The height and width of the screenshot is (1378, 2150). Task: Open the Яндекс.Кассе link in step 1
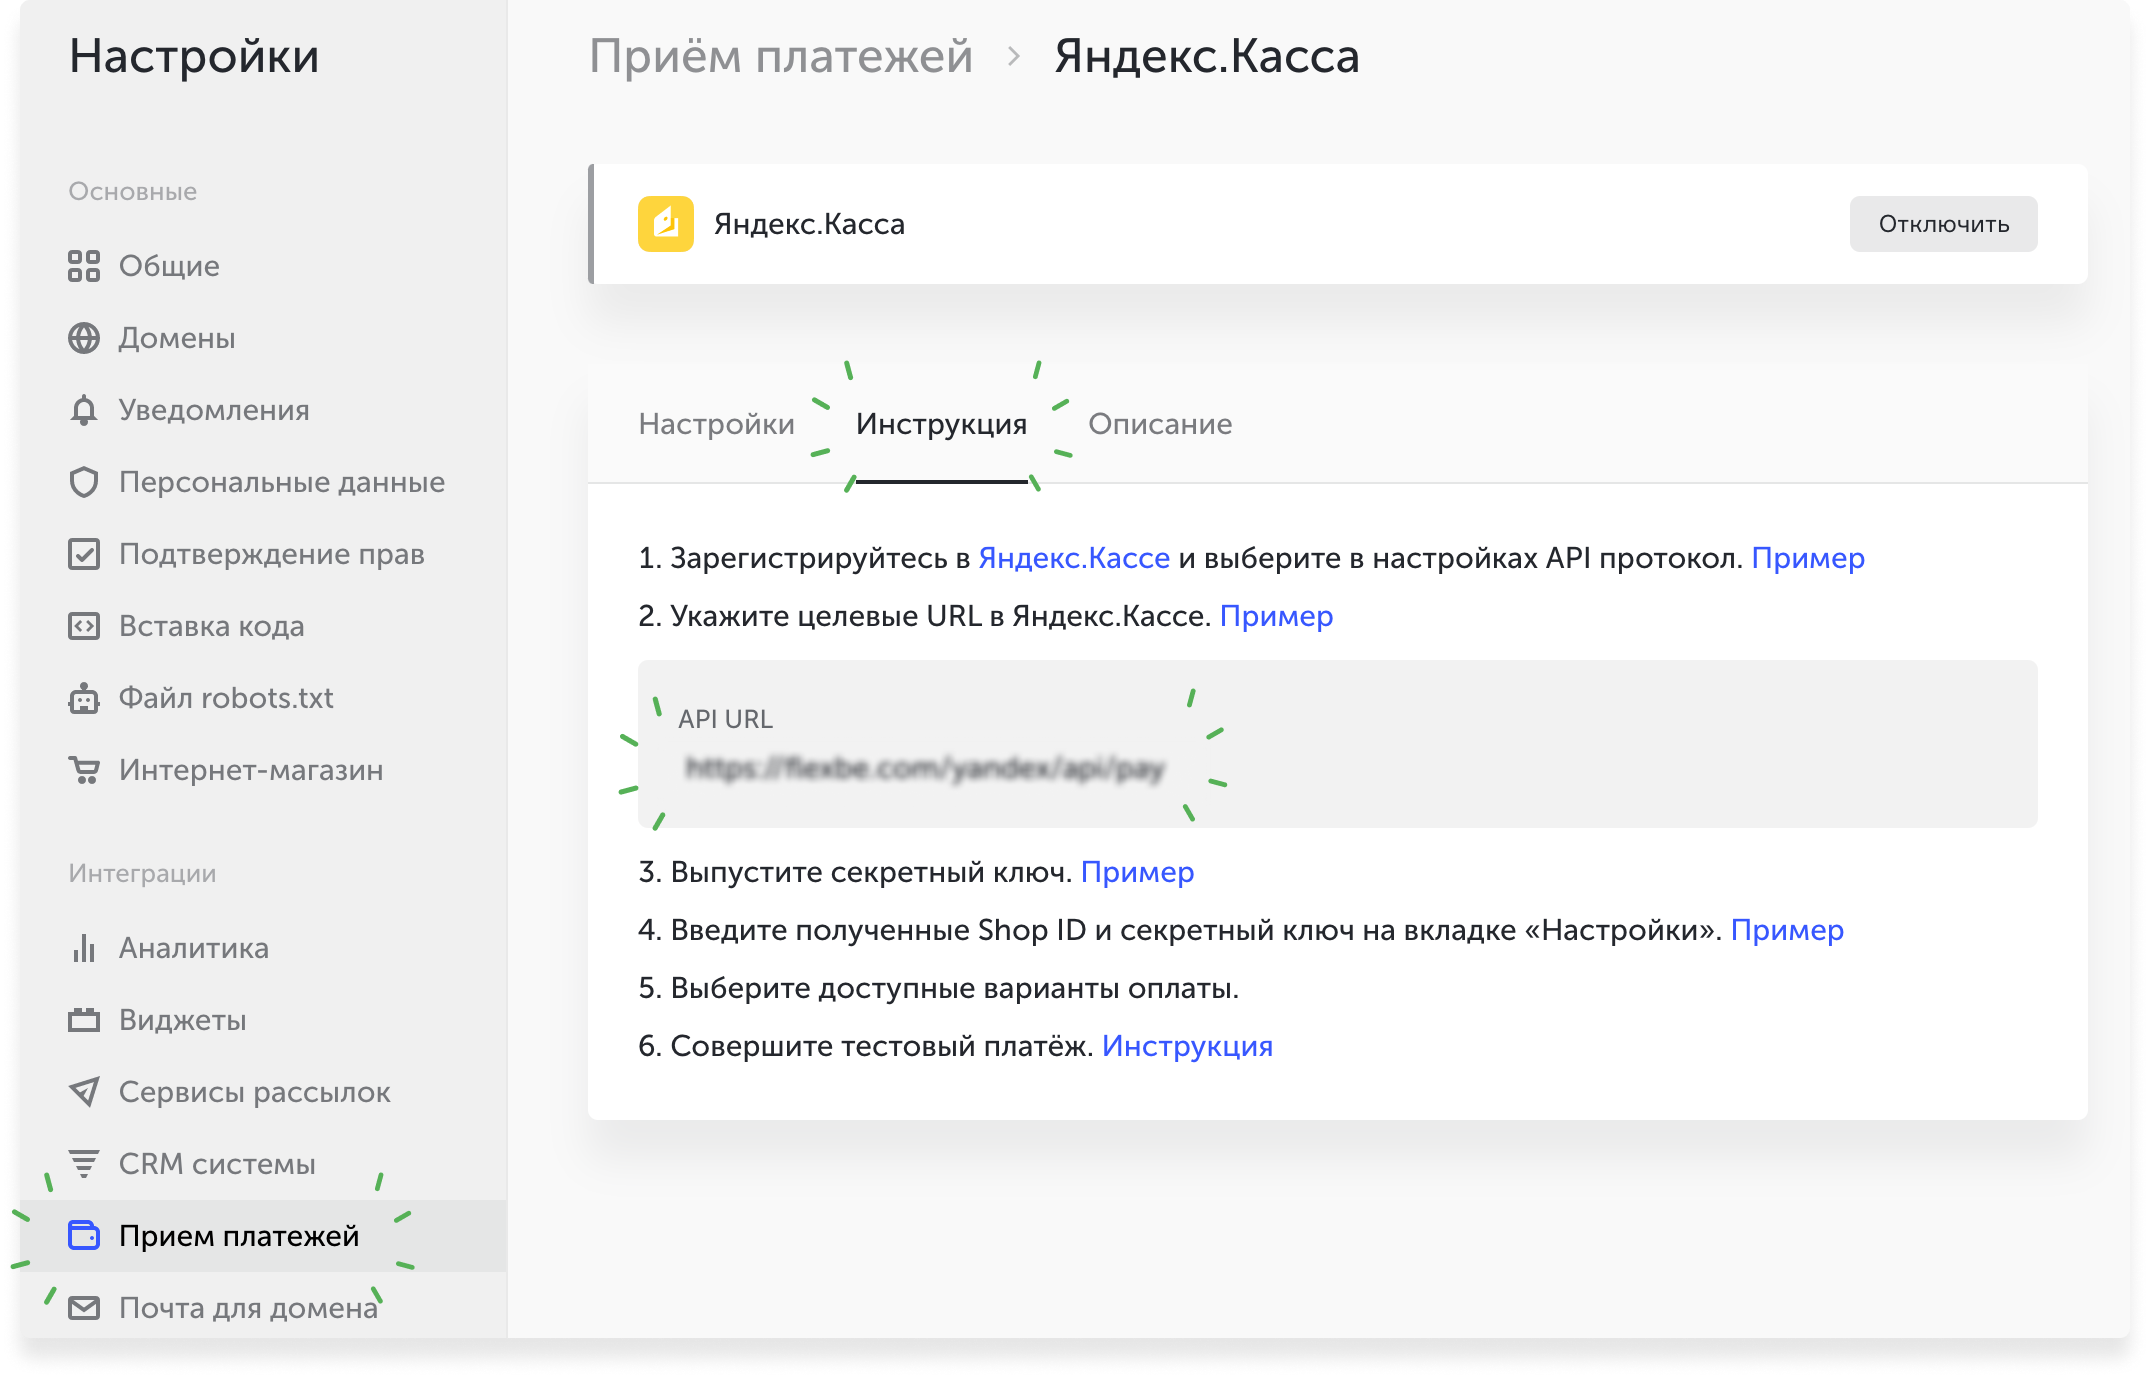(x=1074, y=558)
